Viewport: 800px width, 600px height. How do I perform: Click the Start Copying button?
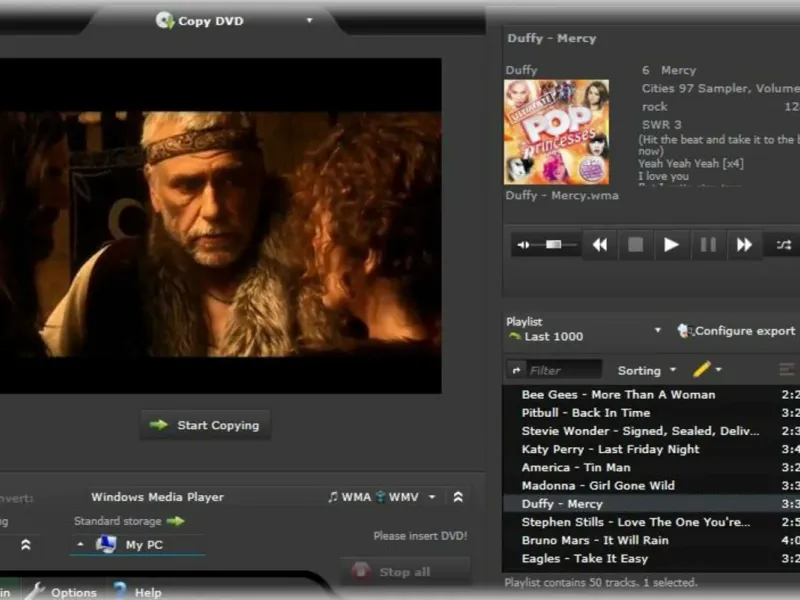coord(206,425)
